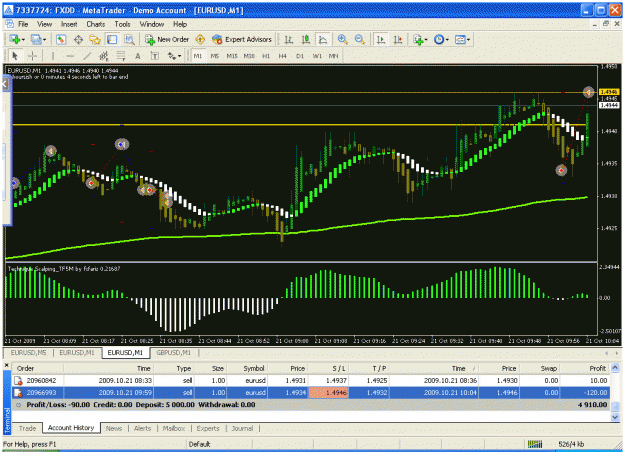Select the Crosshair tool
This screenshot has width=625, height=452.
click(32, 56)
